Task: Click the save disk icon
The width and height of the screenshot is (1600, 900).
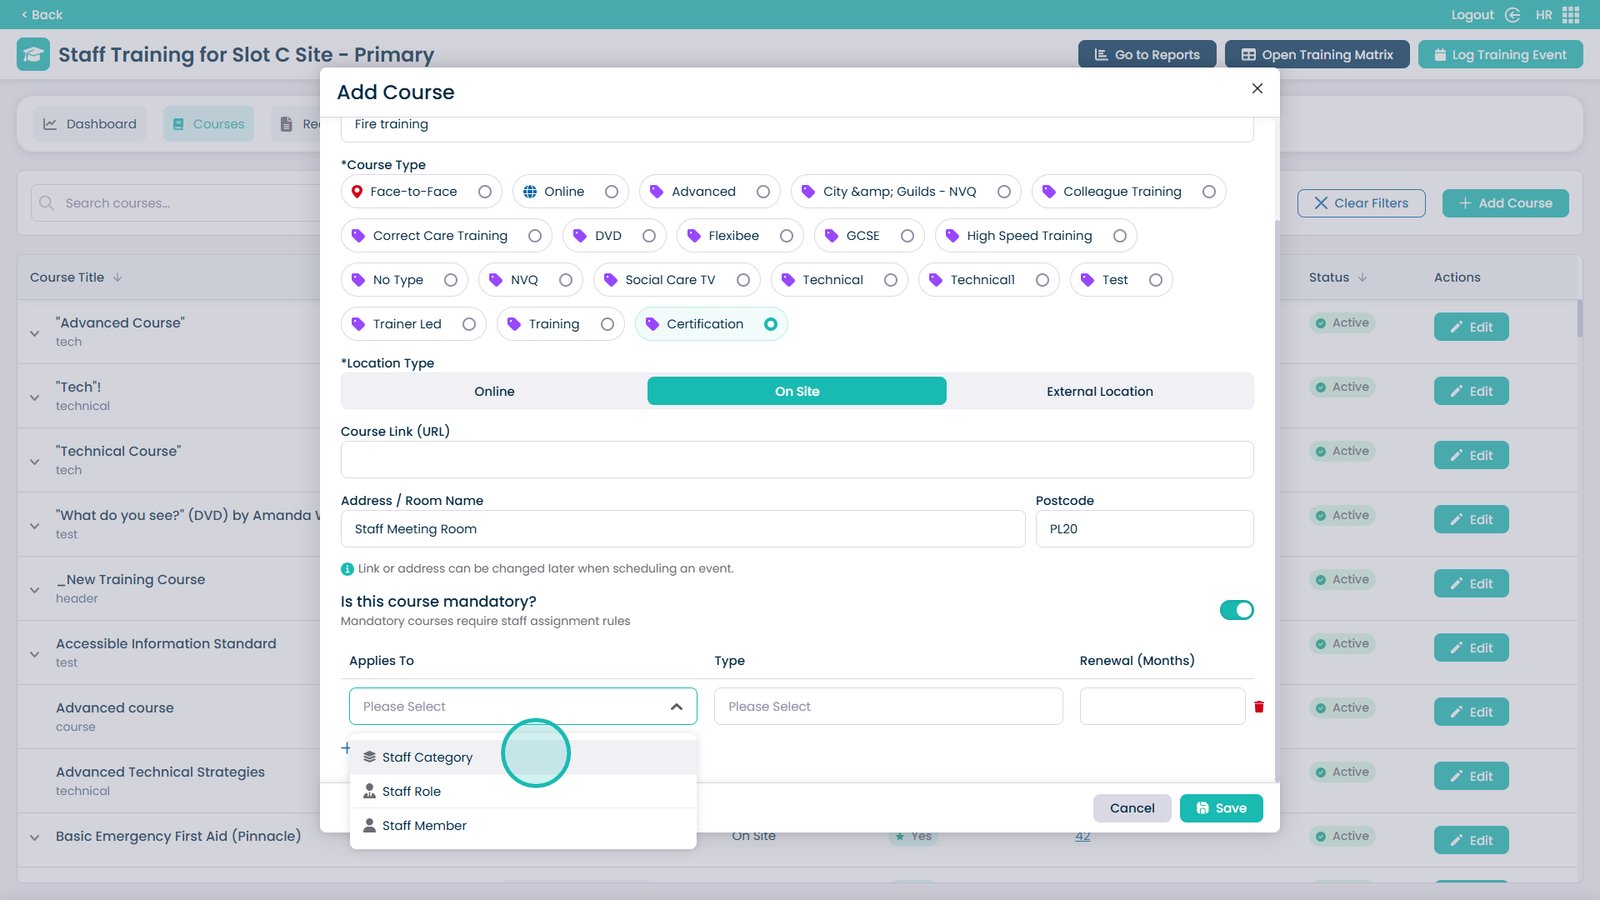Action: tap(1203, 808)
